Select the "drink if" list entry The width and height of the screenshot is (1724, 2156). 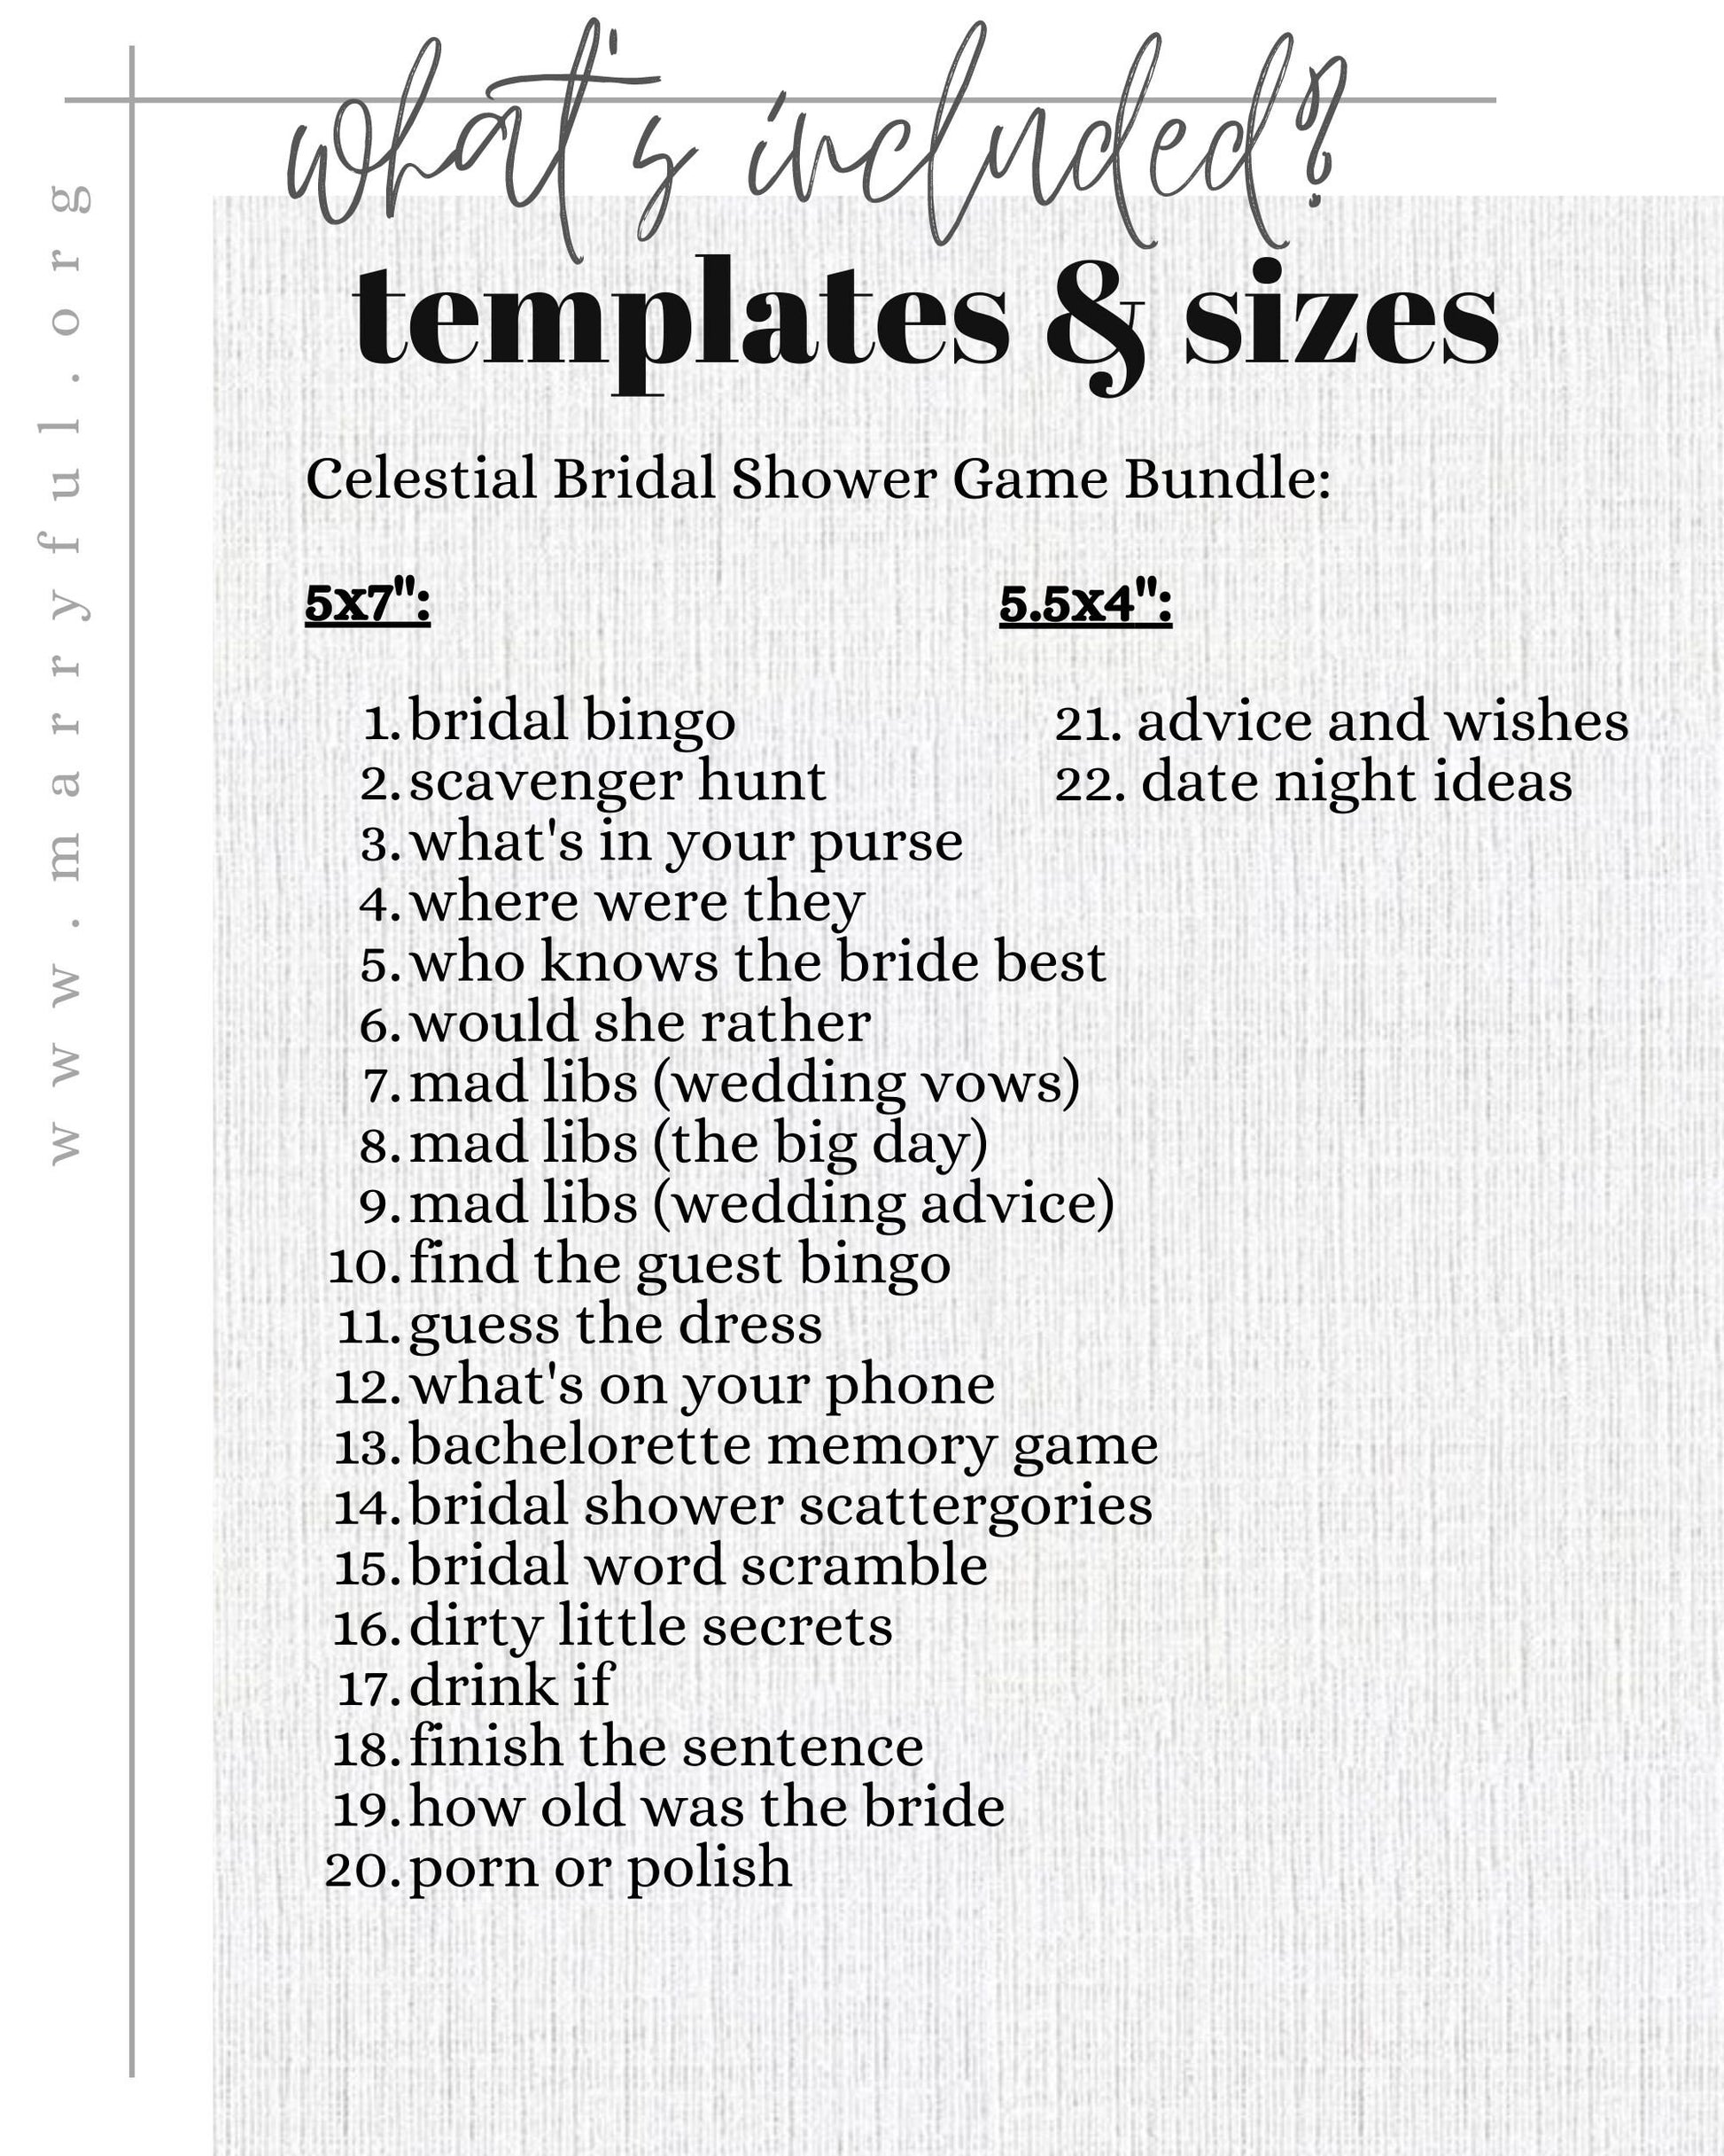(510, 1687)
